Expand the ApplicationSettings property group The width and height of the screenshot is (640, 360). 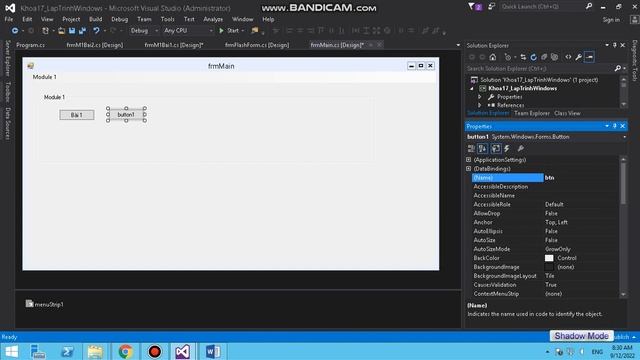tap(469, 160)
